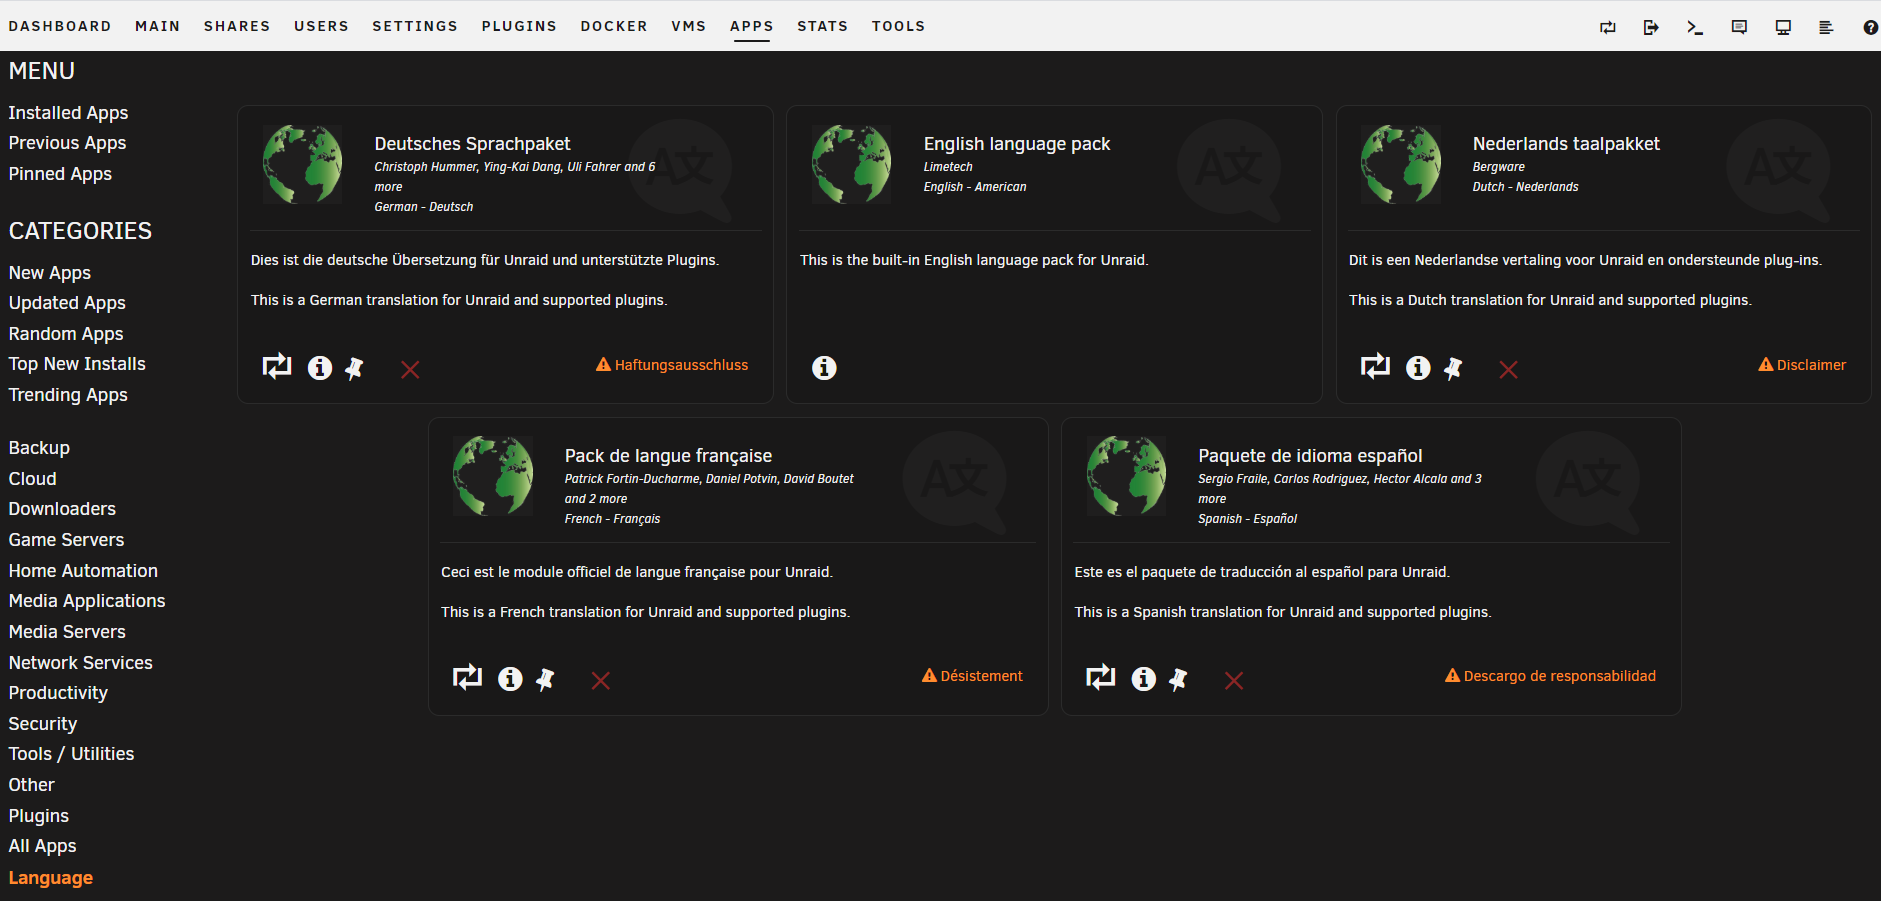
Task: Click the help question mark icon
Action: (1870, 27)
